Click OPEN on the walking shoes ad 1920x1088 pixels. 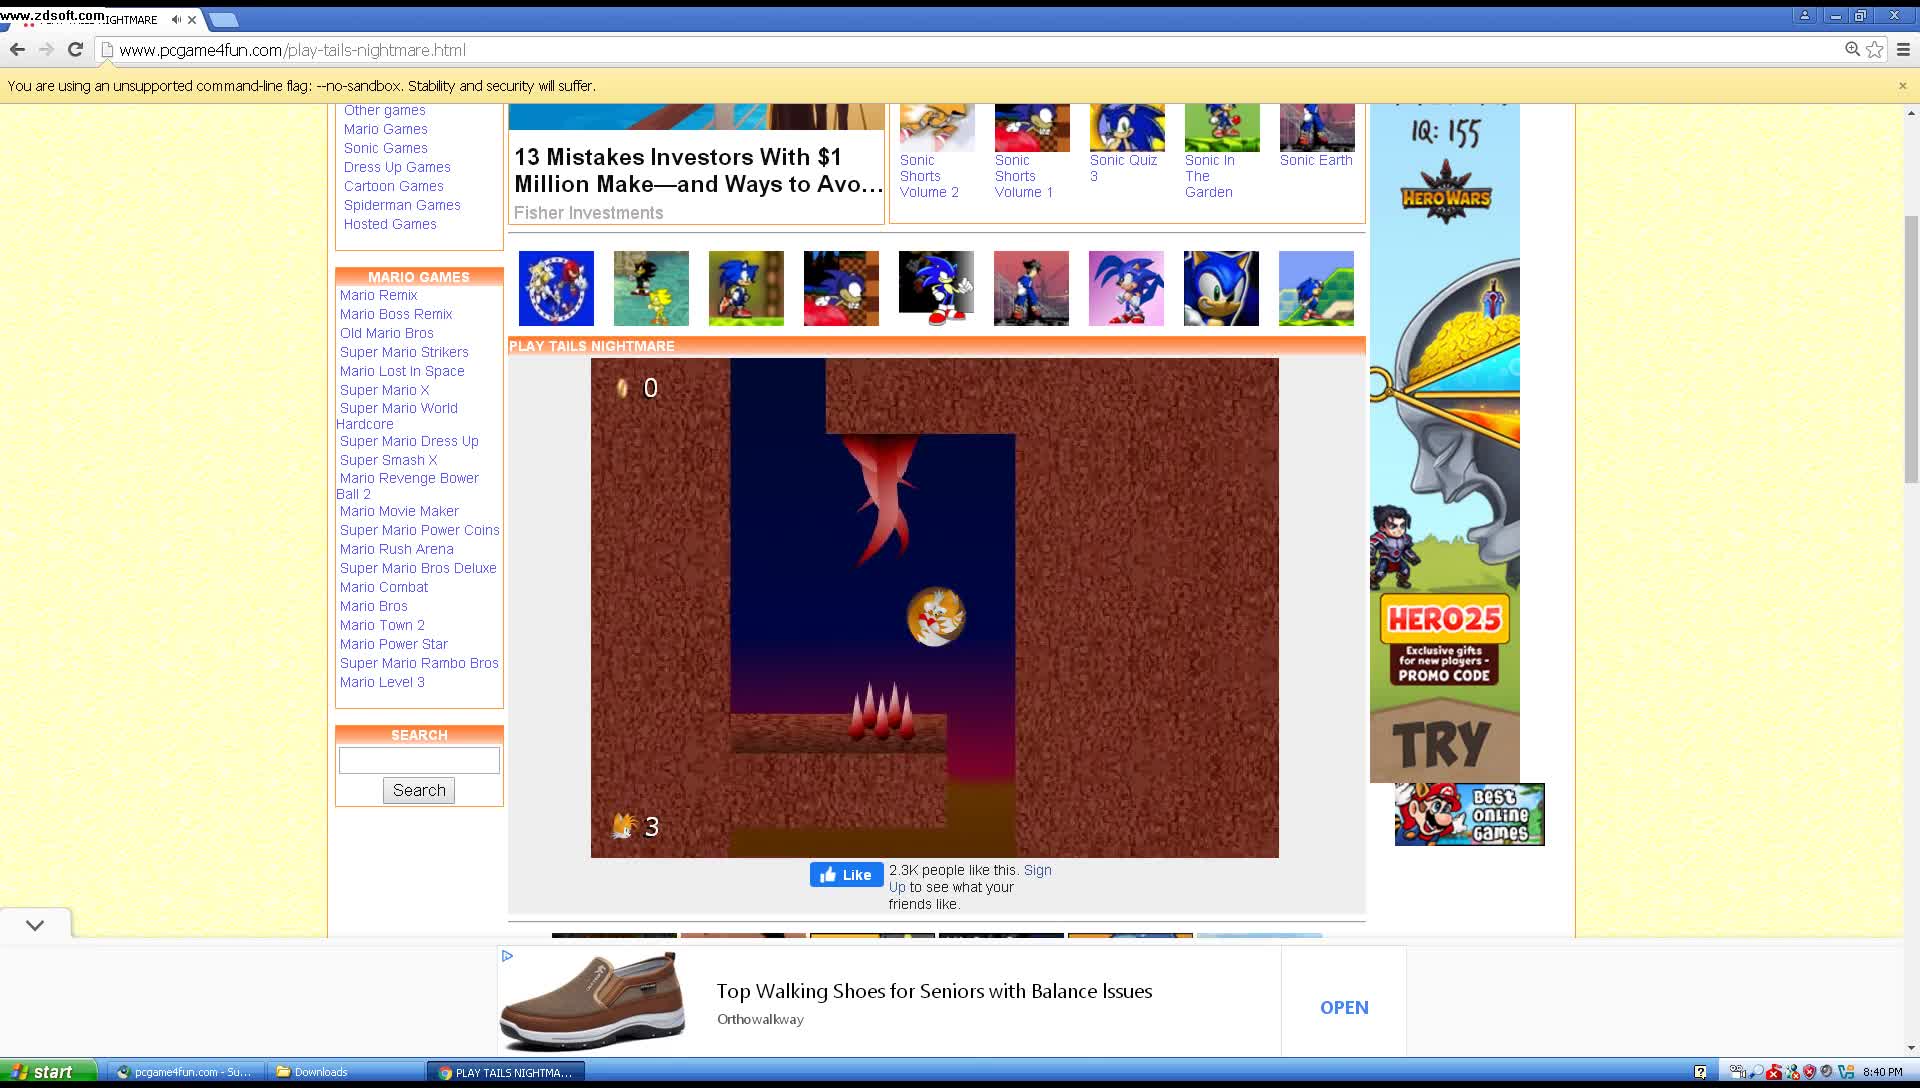[1343, 1008]
